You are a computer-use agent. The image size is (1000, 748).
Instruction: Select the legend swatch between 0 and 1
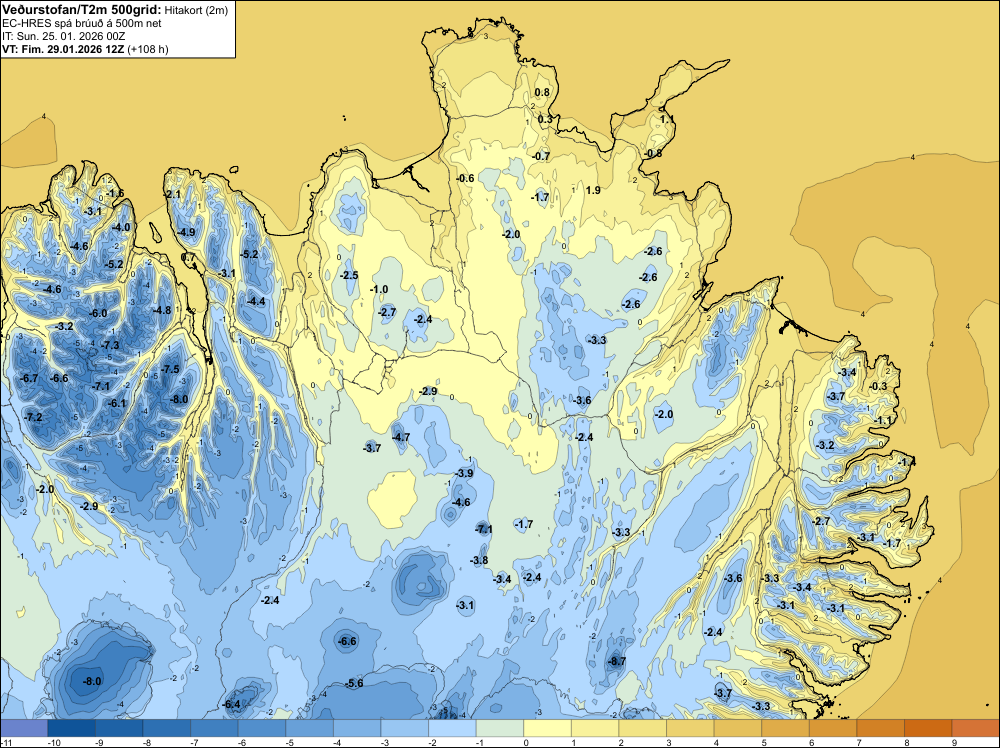pos(547,728)
